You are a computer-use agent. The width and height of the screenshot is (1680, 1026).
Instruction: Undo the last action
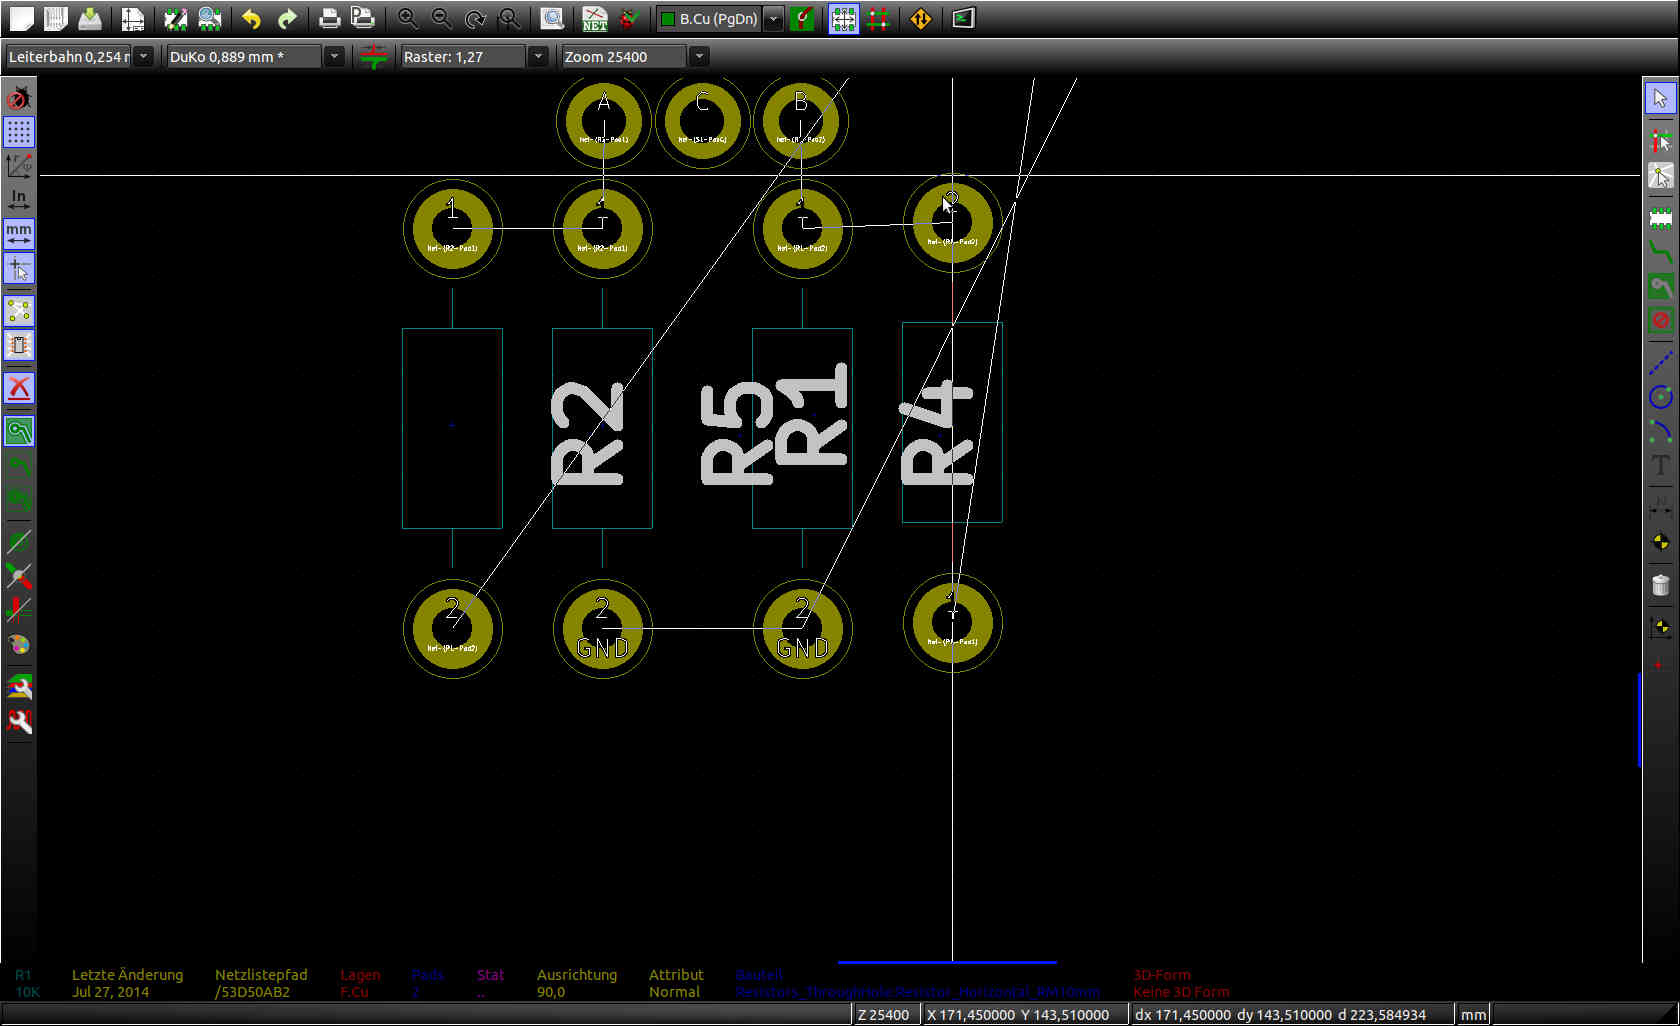(252, 18)
